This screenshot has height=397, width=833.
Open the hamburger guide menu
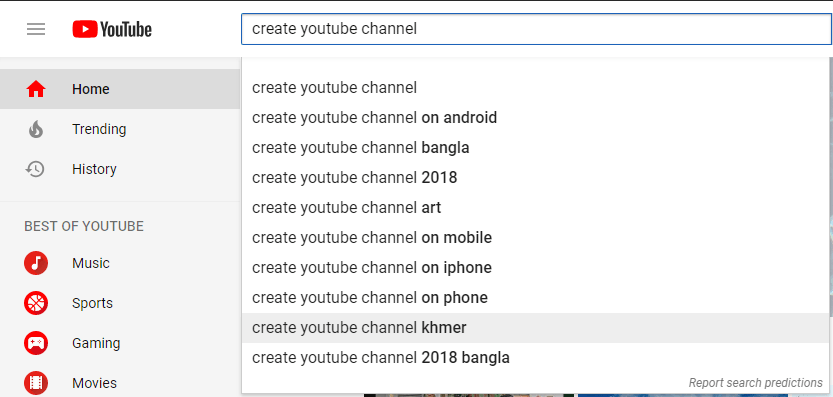(x=36, y=29)
